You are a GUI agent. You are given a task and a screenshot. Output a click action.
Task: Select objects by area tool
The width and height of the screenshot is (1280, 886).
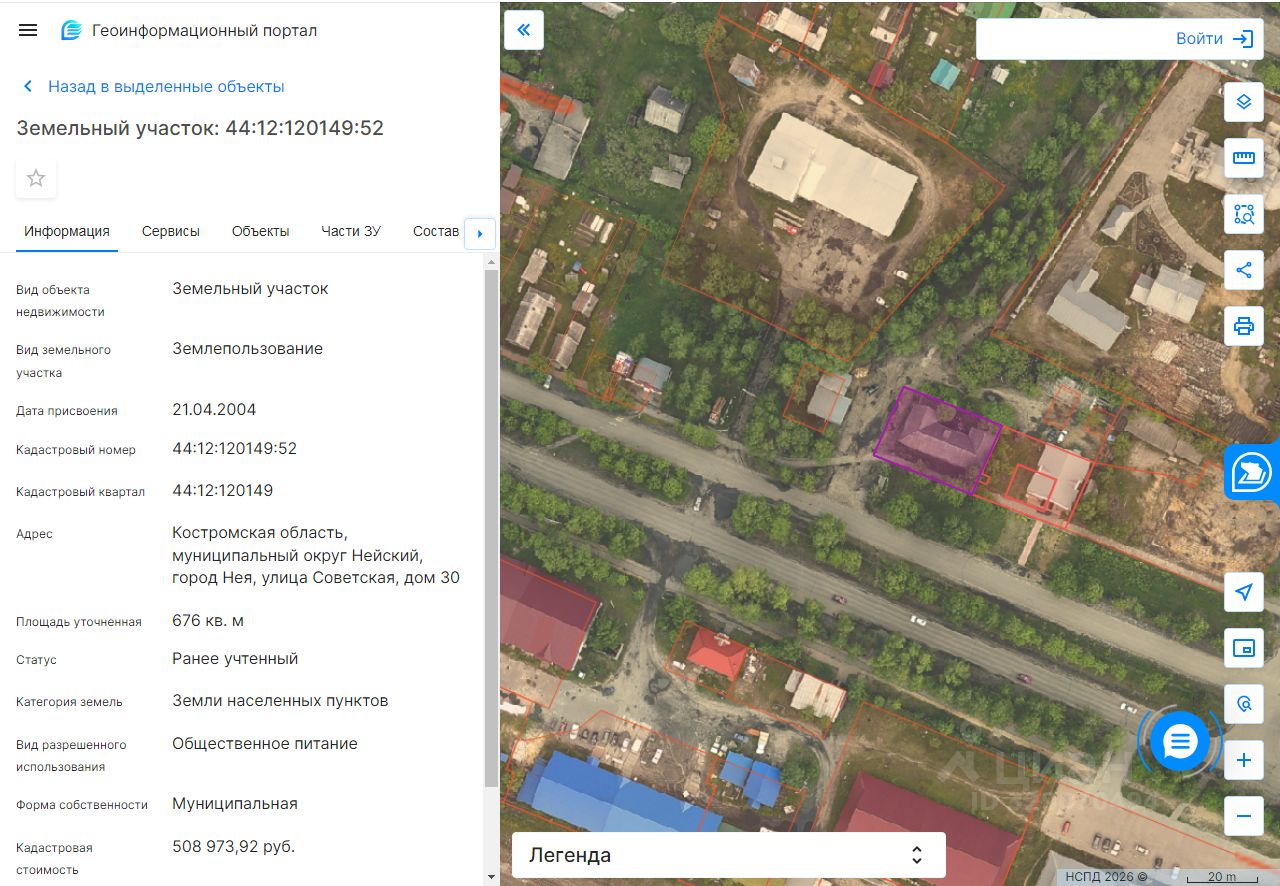pos(1244,214)
